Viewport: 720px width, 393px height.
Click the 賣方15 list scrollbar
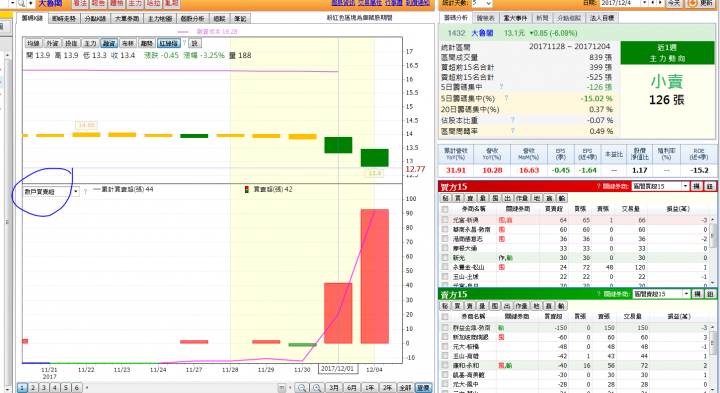pyautogui.click(x=713, y=358)
